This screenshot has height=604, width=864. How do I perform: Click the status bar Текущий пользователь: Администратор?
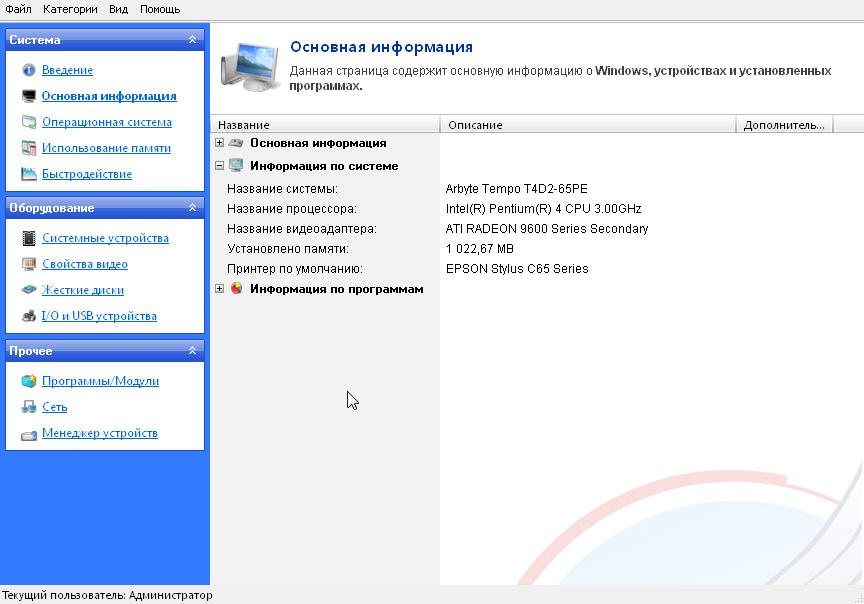click(x=107, y=595)
